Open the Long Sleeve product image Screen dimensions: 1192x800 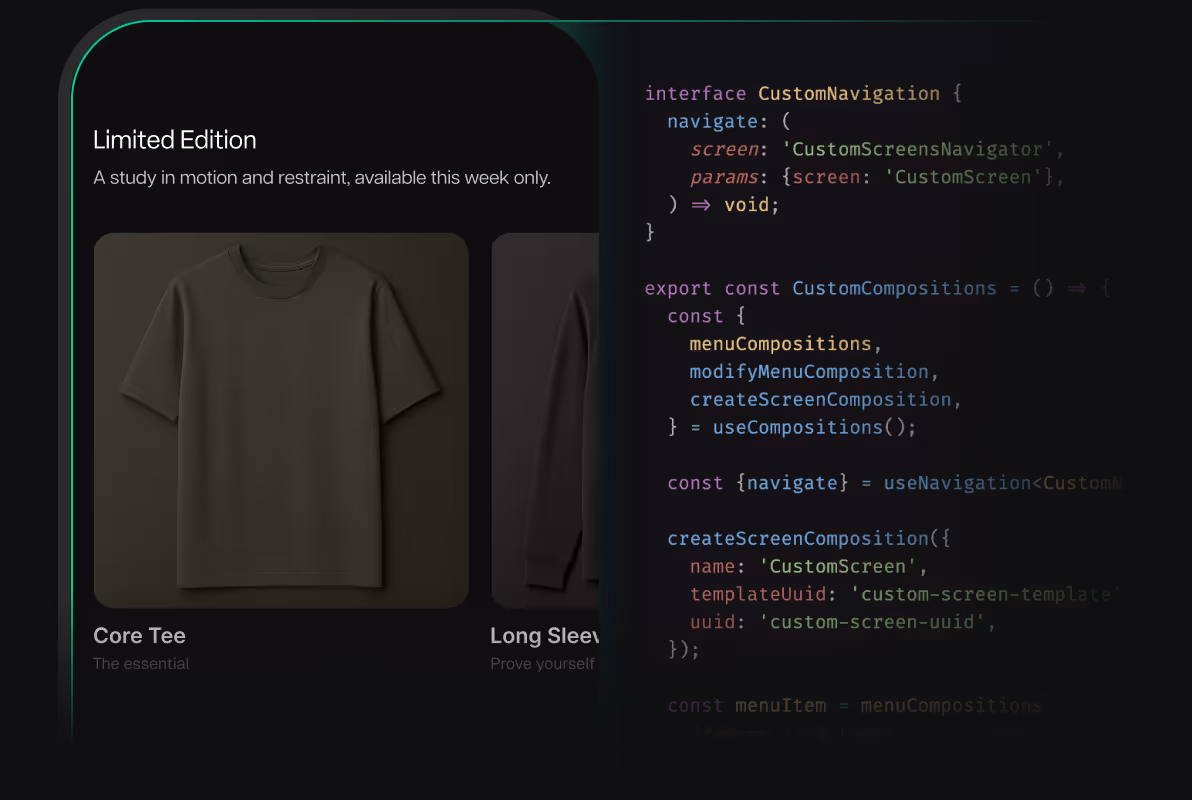click(545, 421)
